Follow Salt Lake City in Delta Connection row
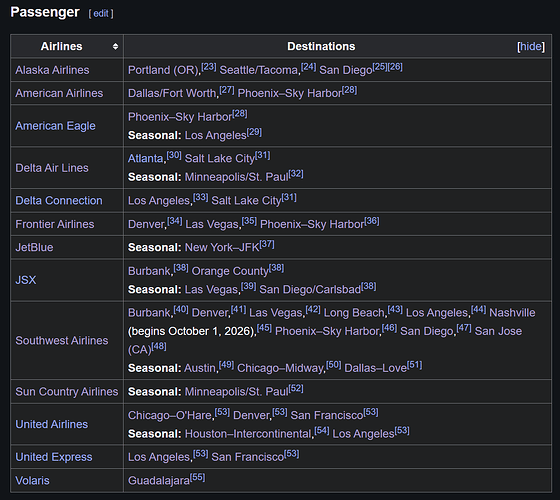560x500 pixels. click(246, 200)
